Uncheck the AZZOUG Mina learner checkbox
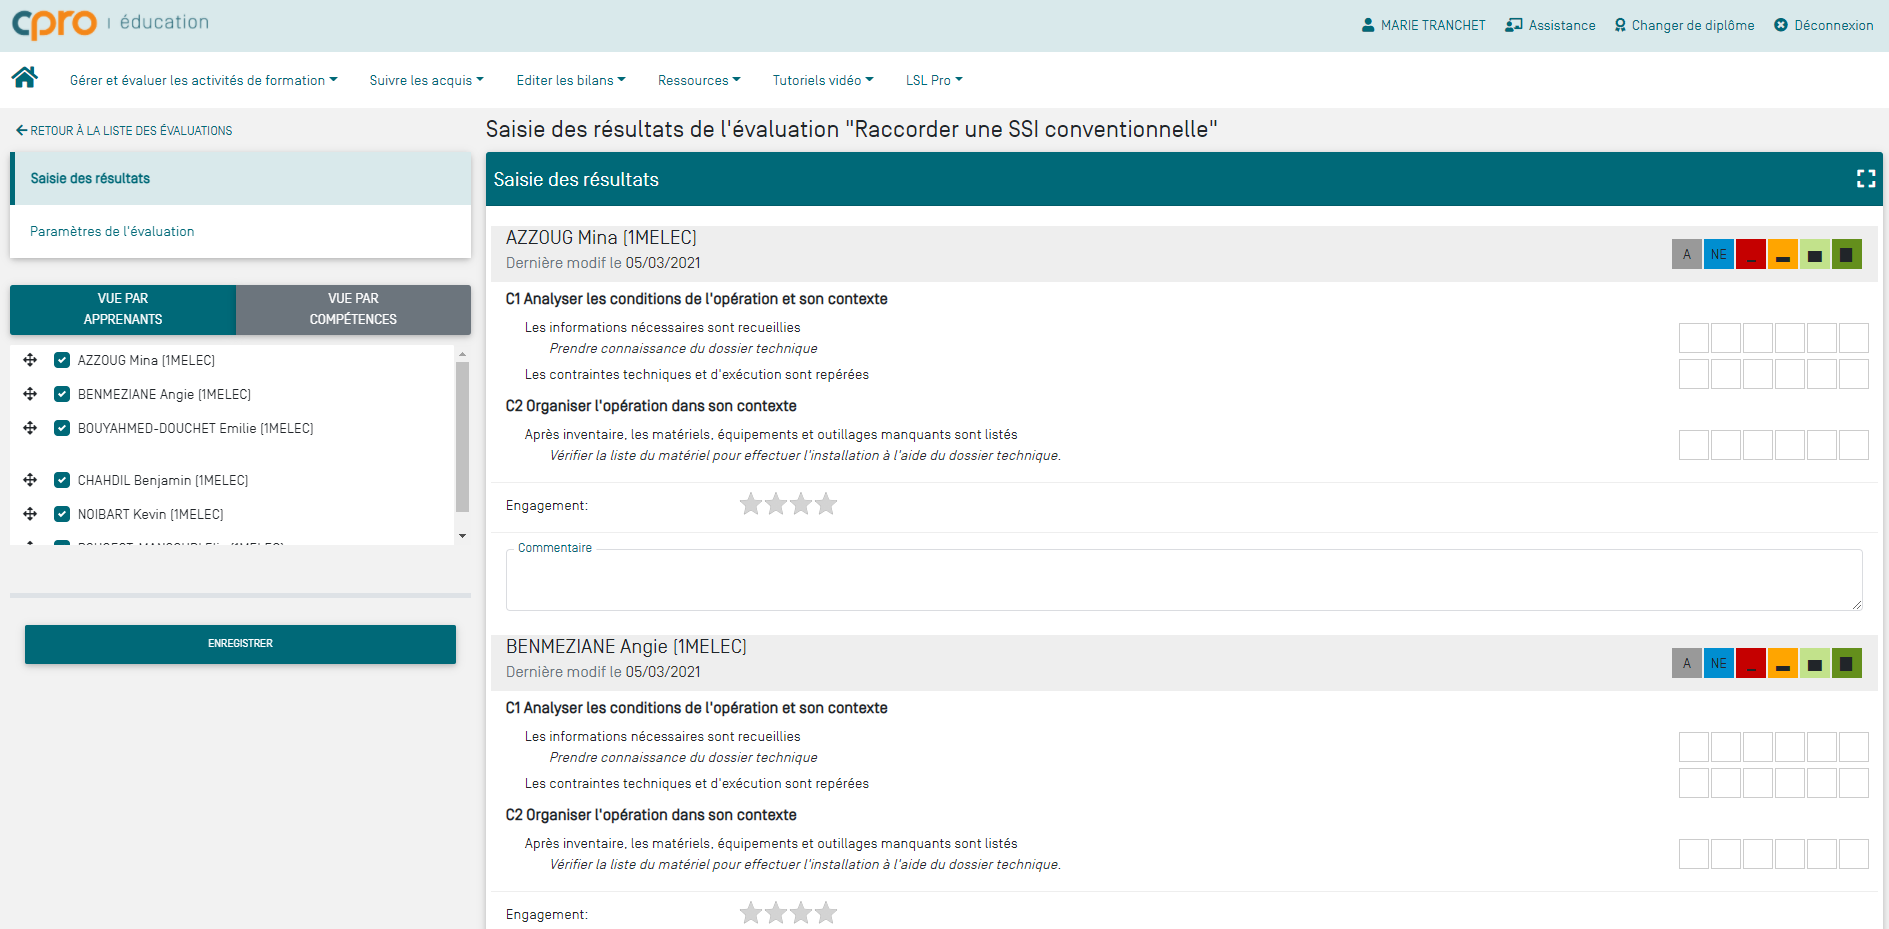The image size is (1889, 929). [x=62, y=360]
